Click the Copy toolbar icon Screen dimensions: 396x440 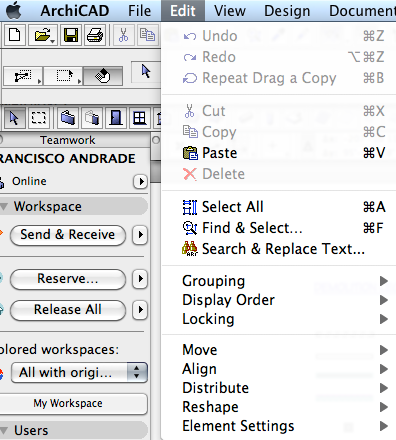coord(147,35)
